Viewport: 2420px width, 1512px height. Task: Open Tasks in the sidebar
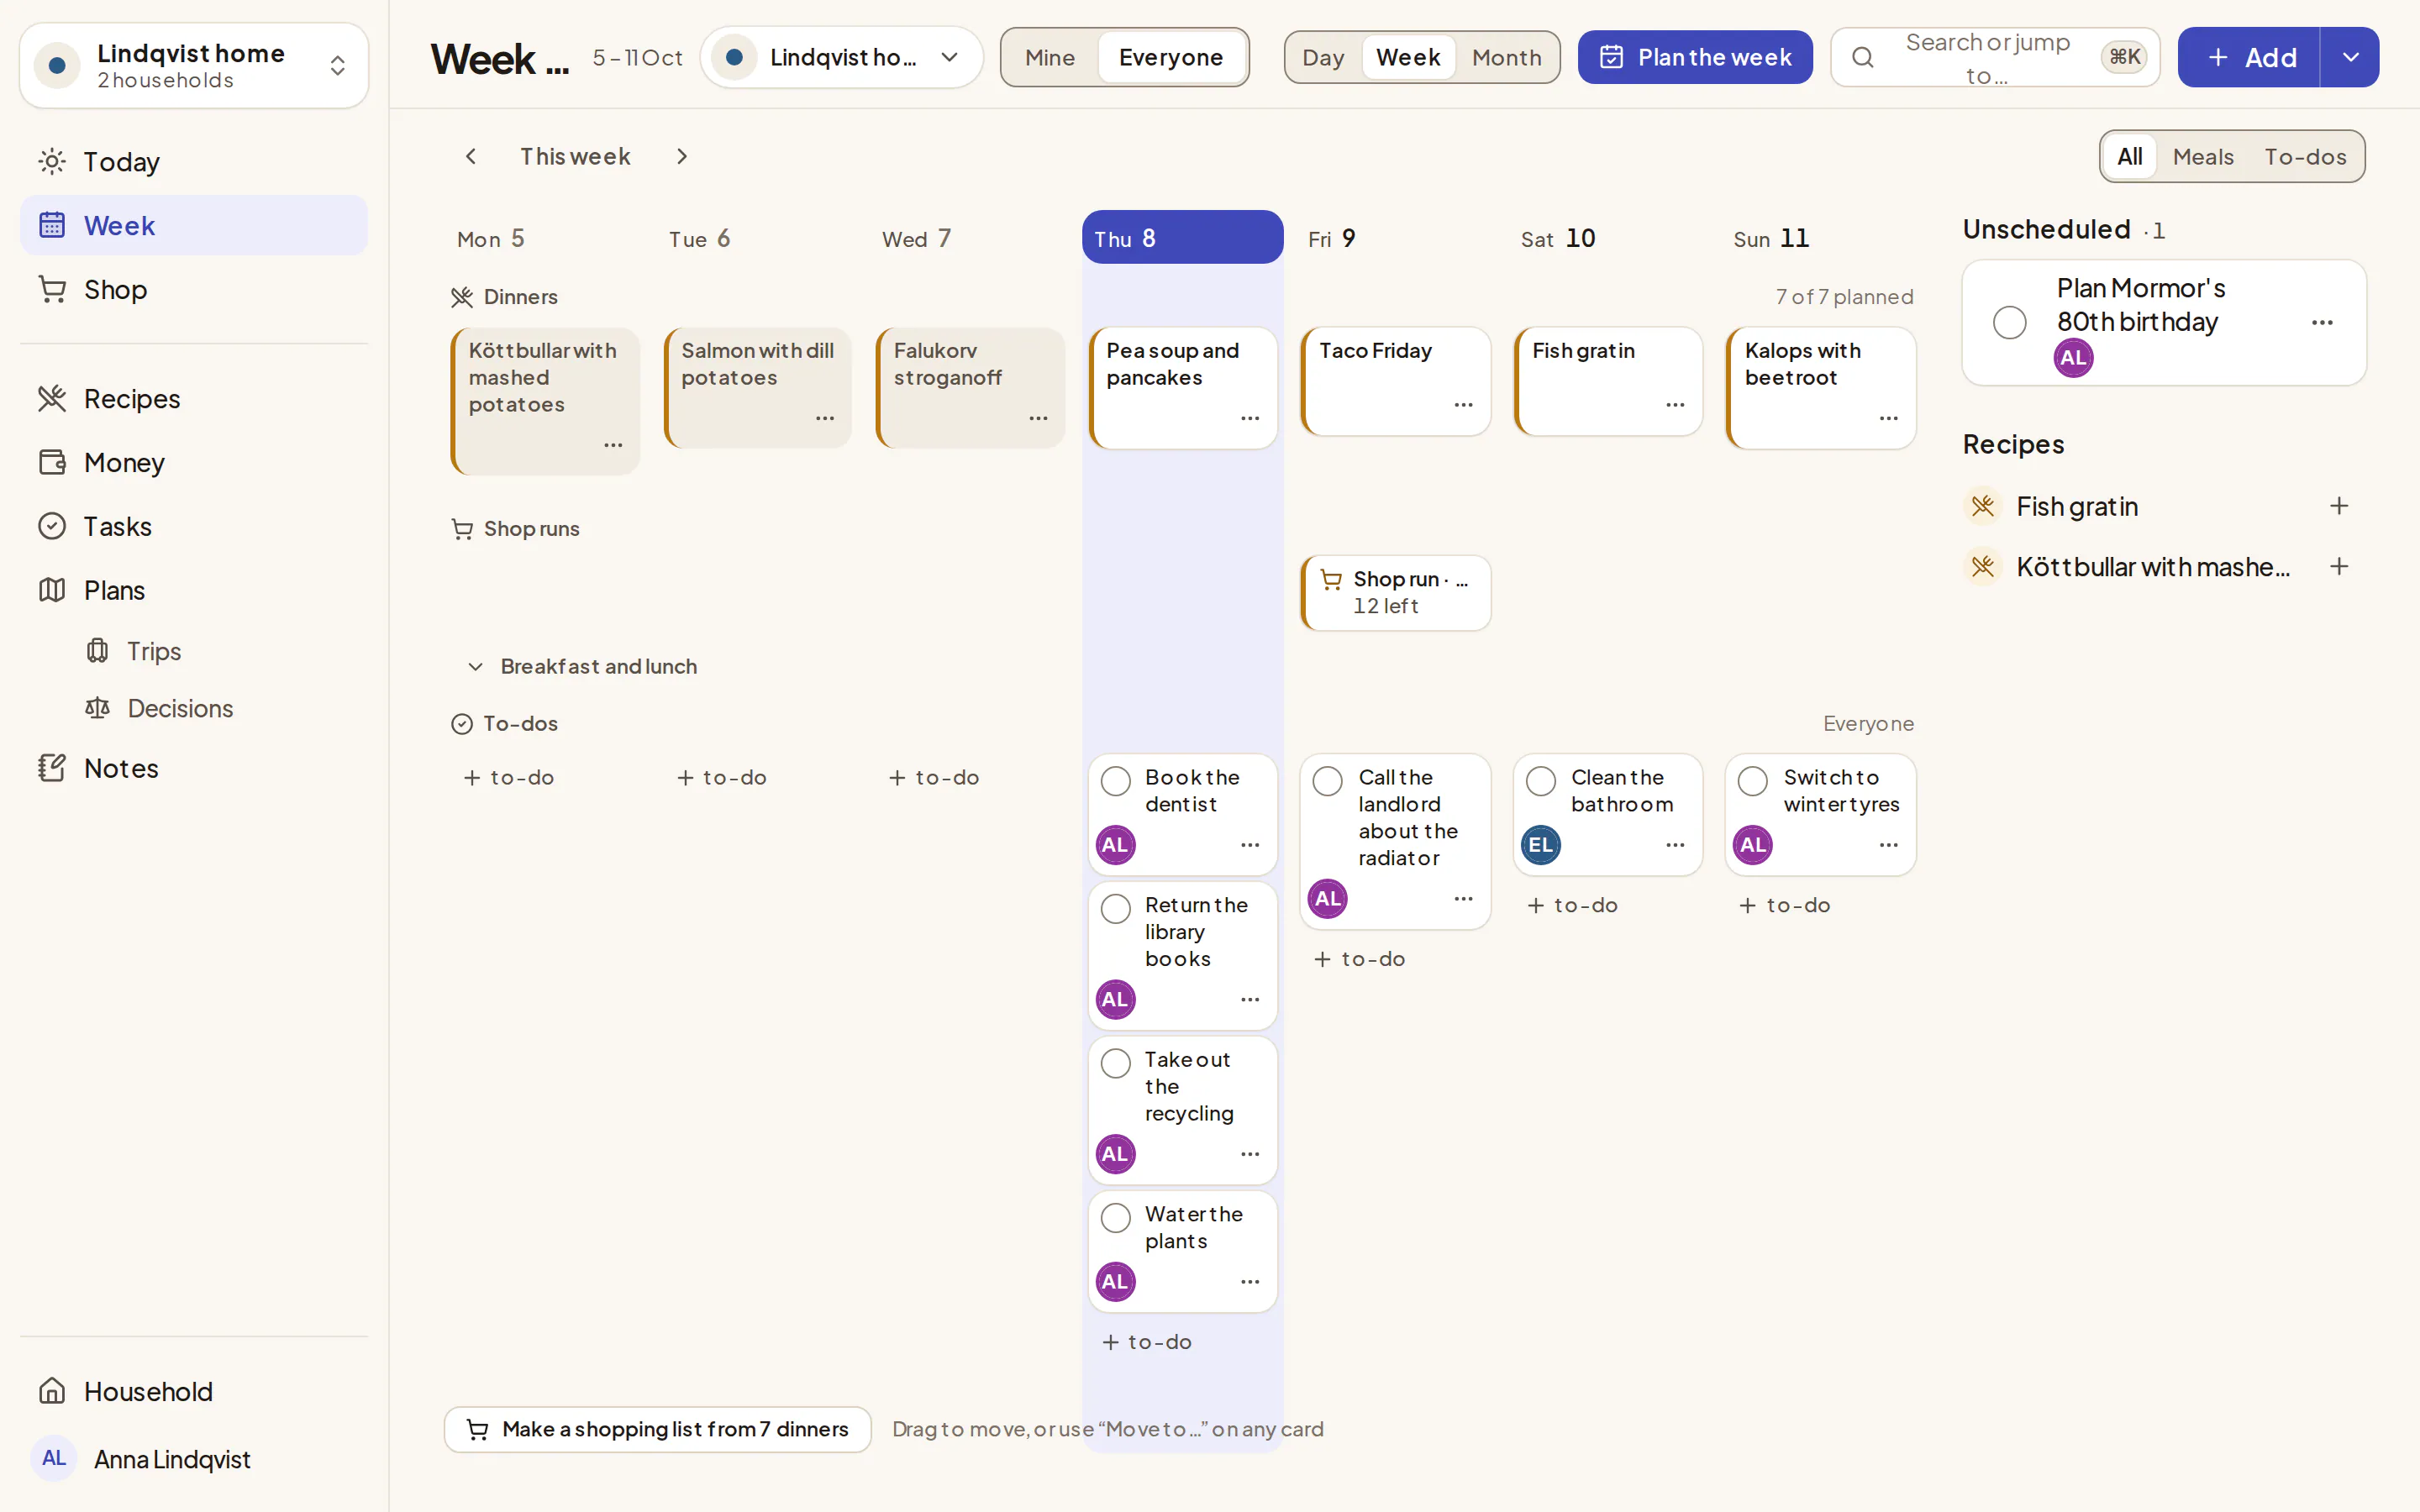(194, 526)
